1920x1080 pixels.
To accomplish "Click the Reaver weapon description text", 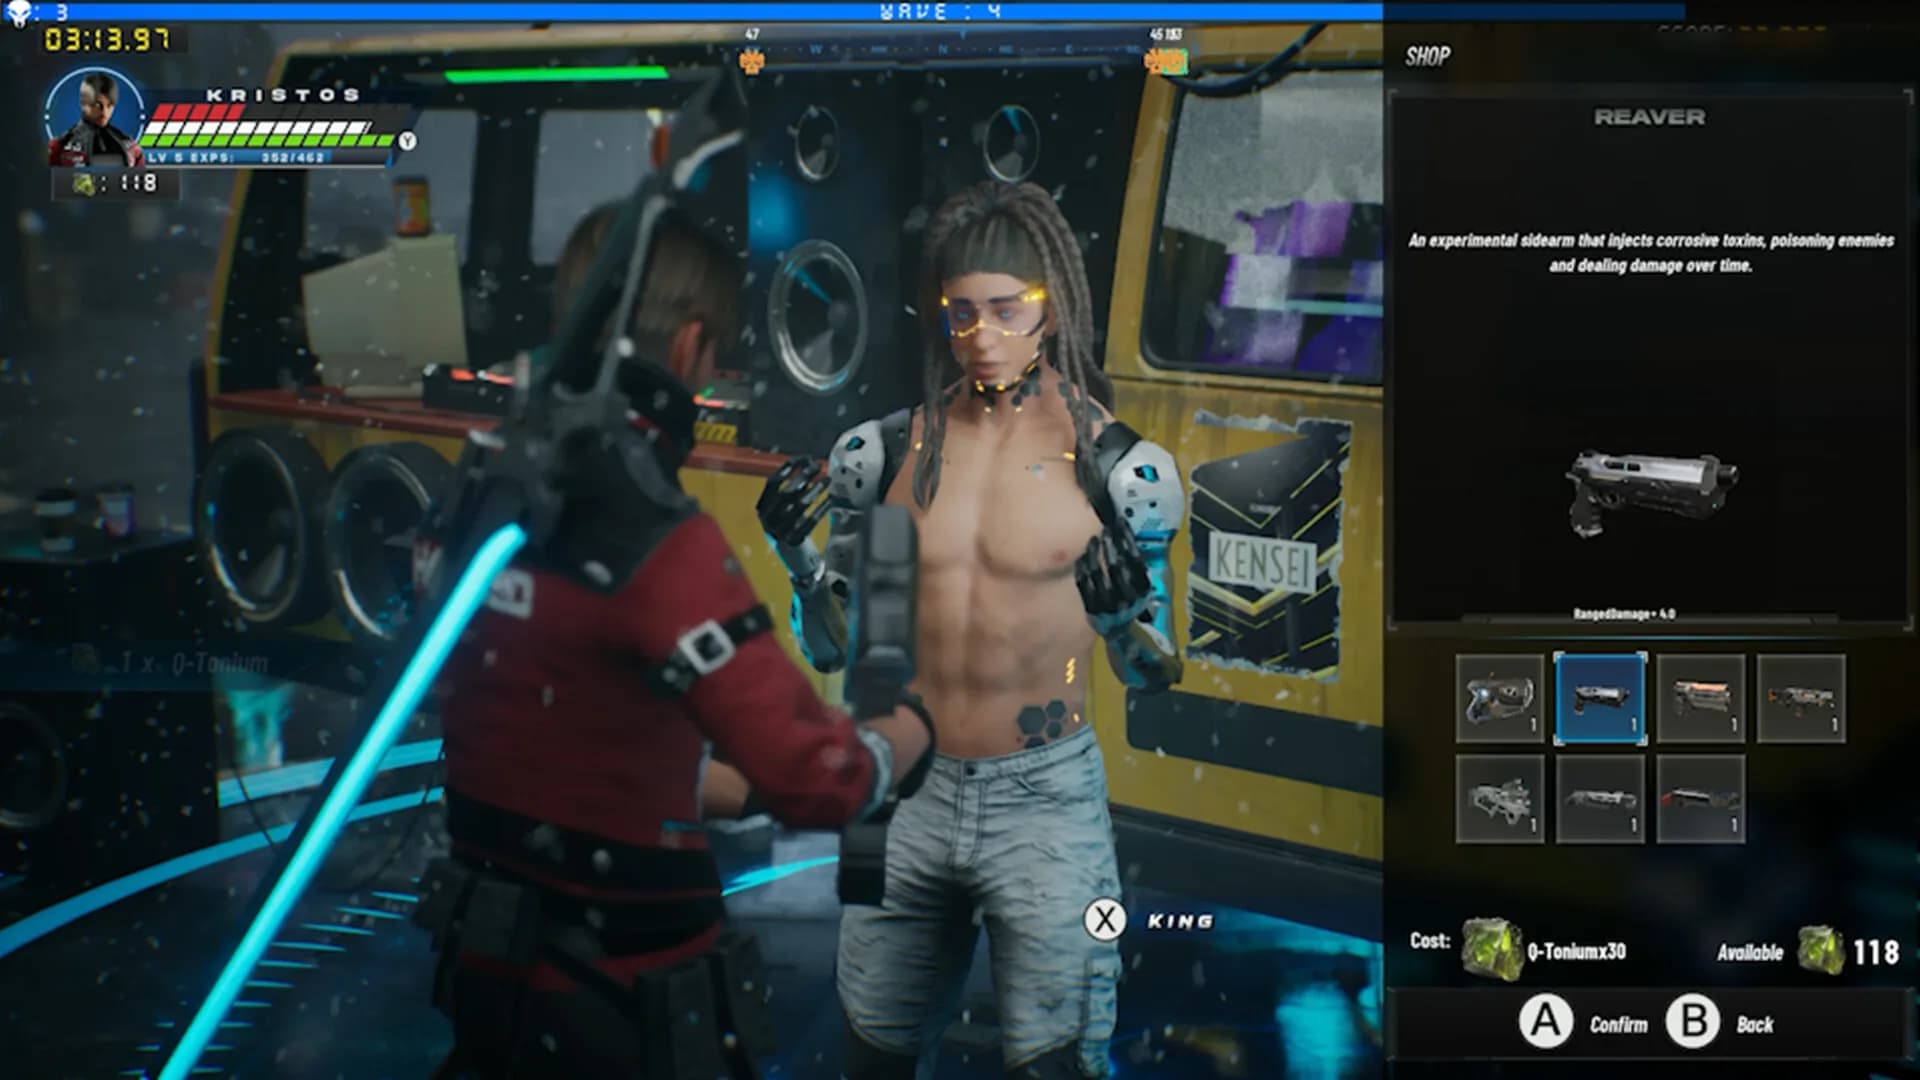I will [x=1651, y=253].
